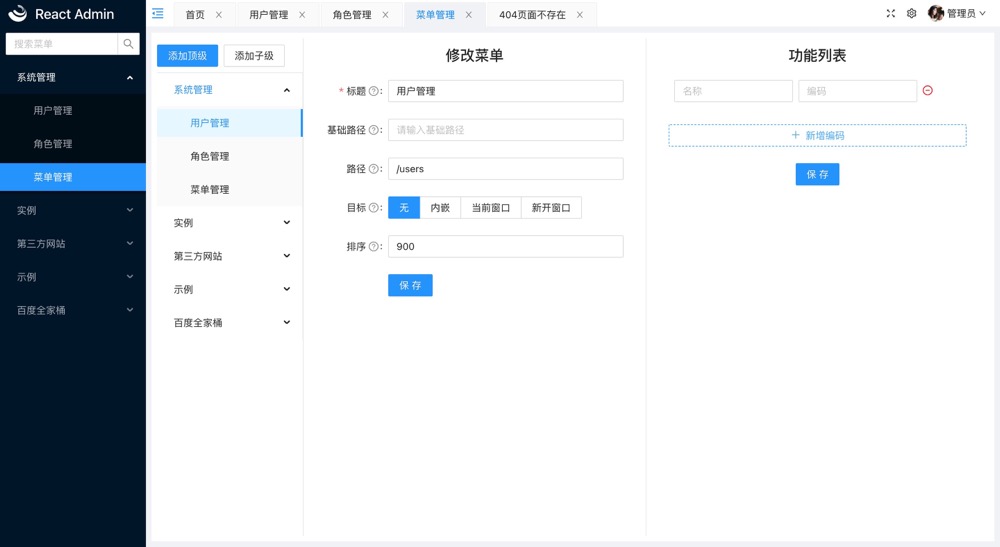Focus the 搜索菜单 search field
This screenshot has width=1000, height=547.
62,43
